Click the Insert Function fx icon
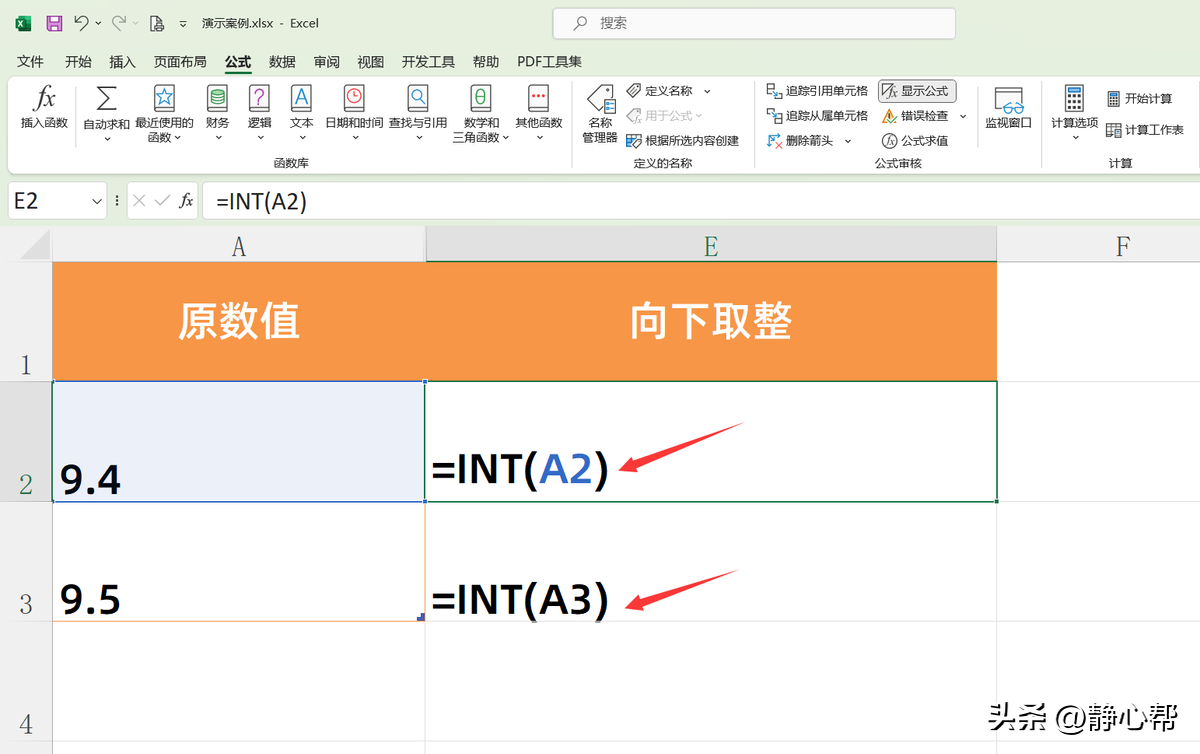 pos(44,98)
